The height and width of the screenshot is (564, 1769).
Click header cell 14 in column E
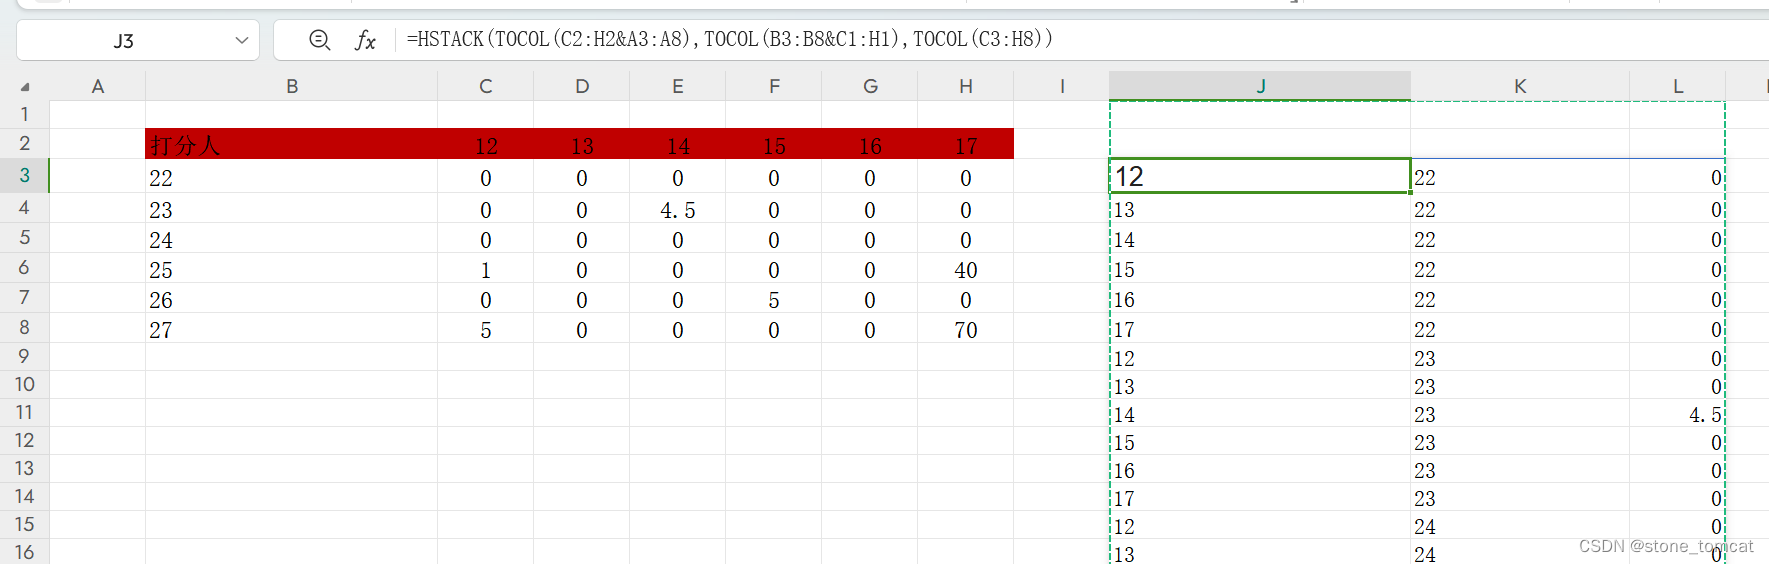coord(678,145)
